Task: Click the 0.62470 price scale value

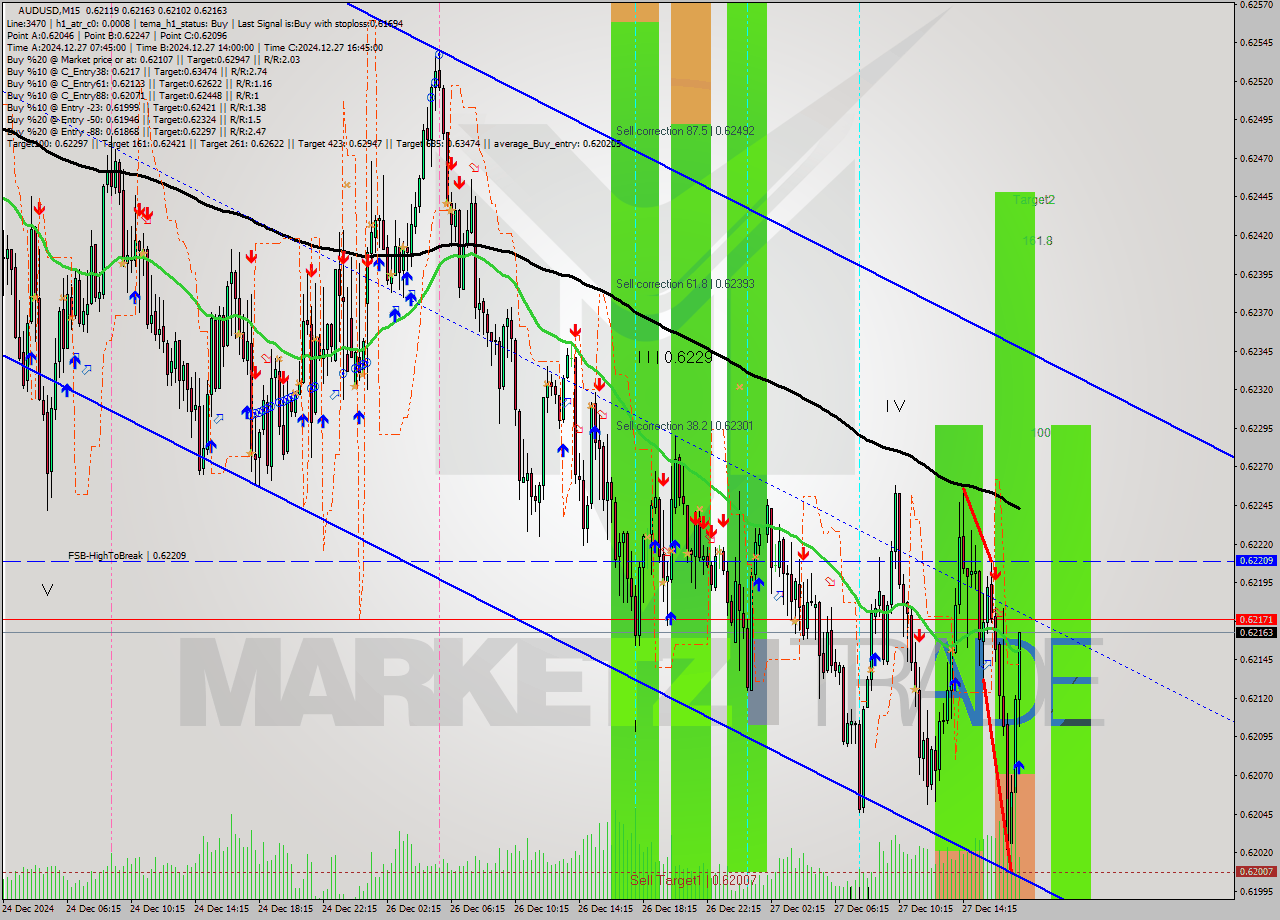Action: [1256, 158]
